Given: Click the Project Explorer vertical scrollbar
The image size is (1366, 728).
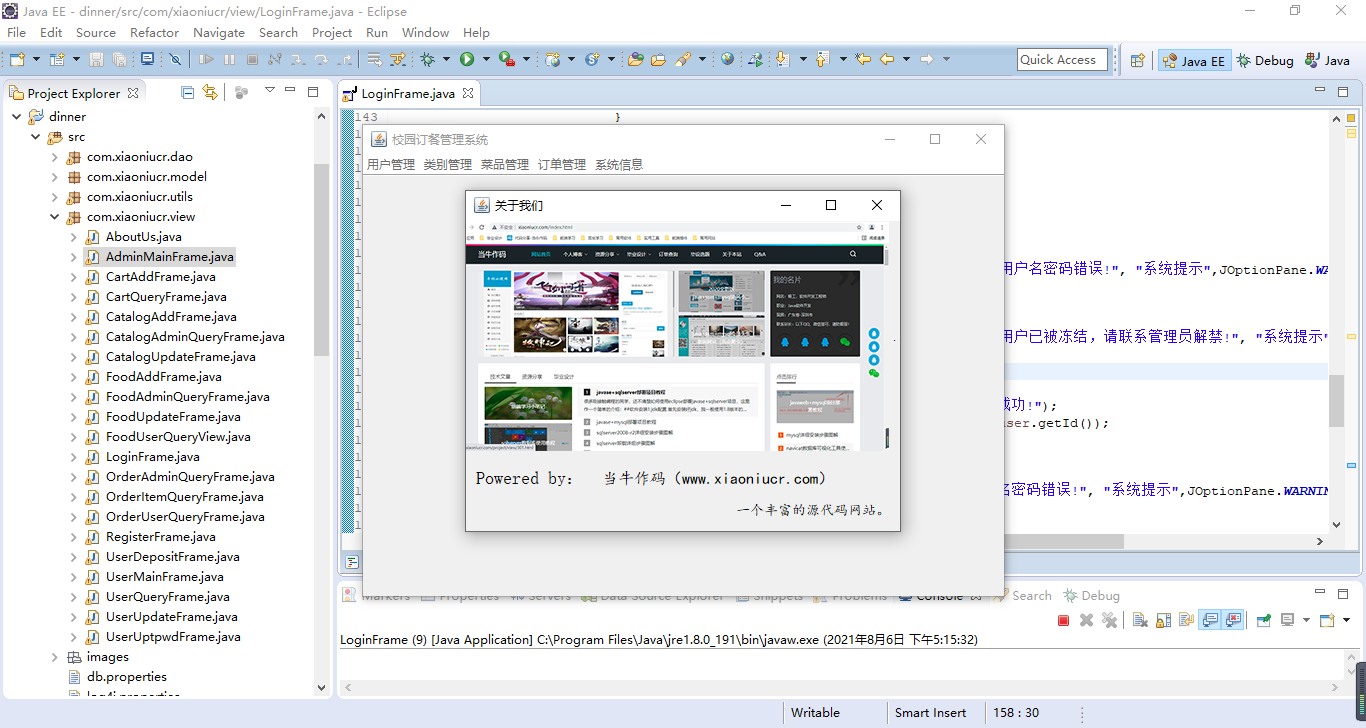Looking at the screenshot, I should (321, 260).
